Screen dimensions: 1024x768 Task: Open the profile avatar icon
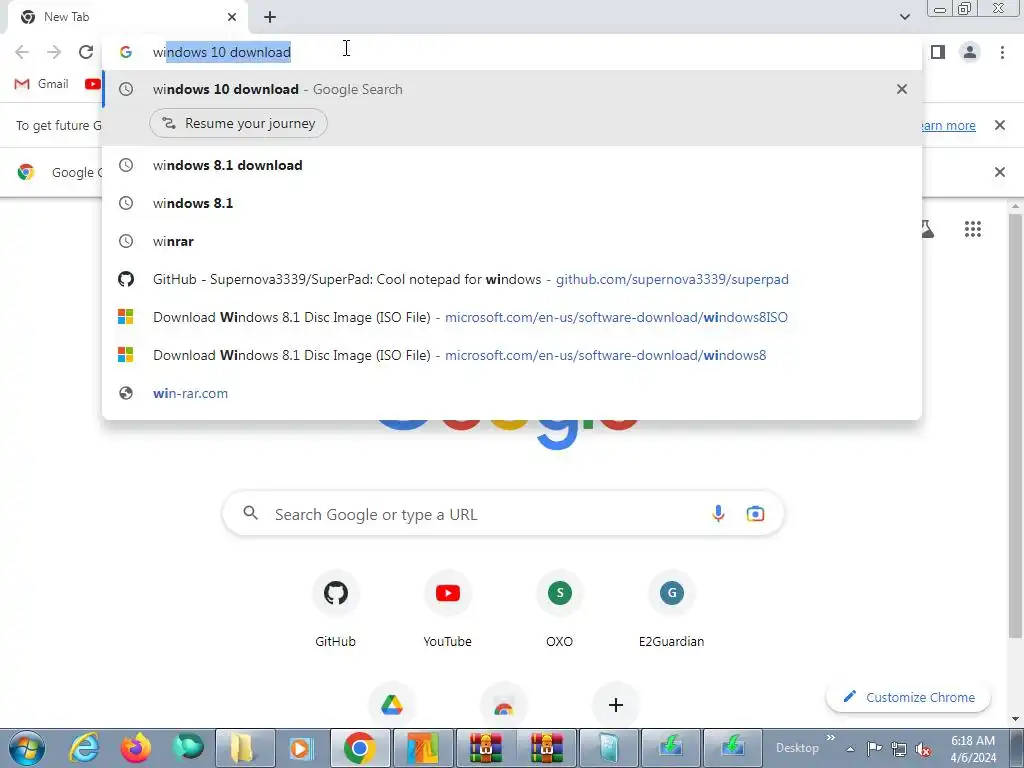(x=970, y=52)
